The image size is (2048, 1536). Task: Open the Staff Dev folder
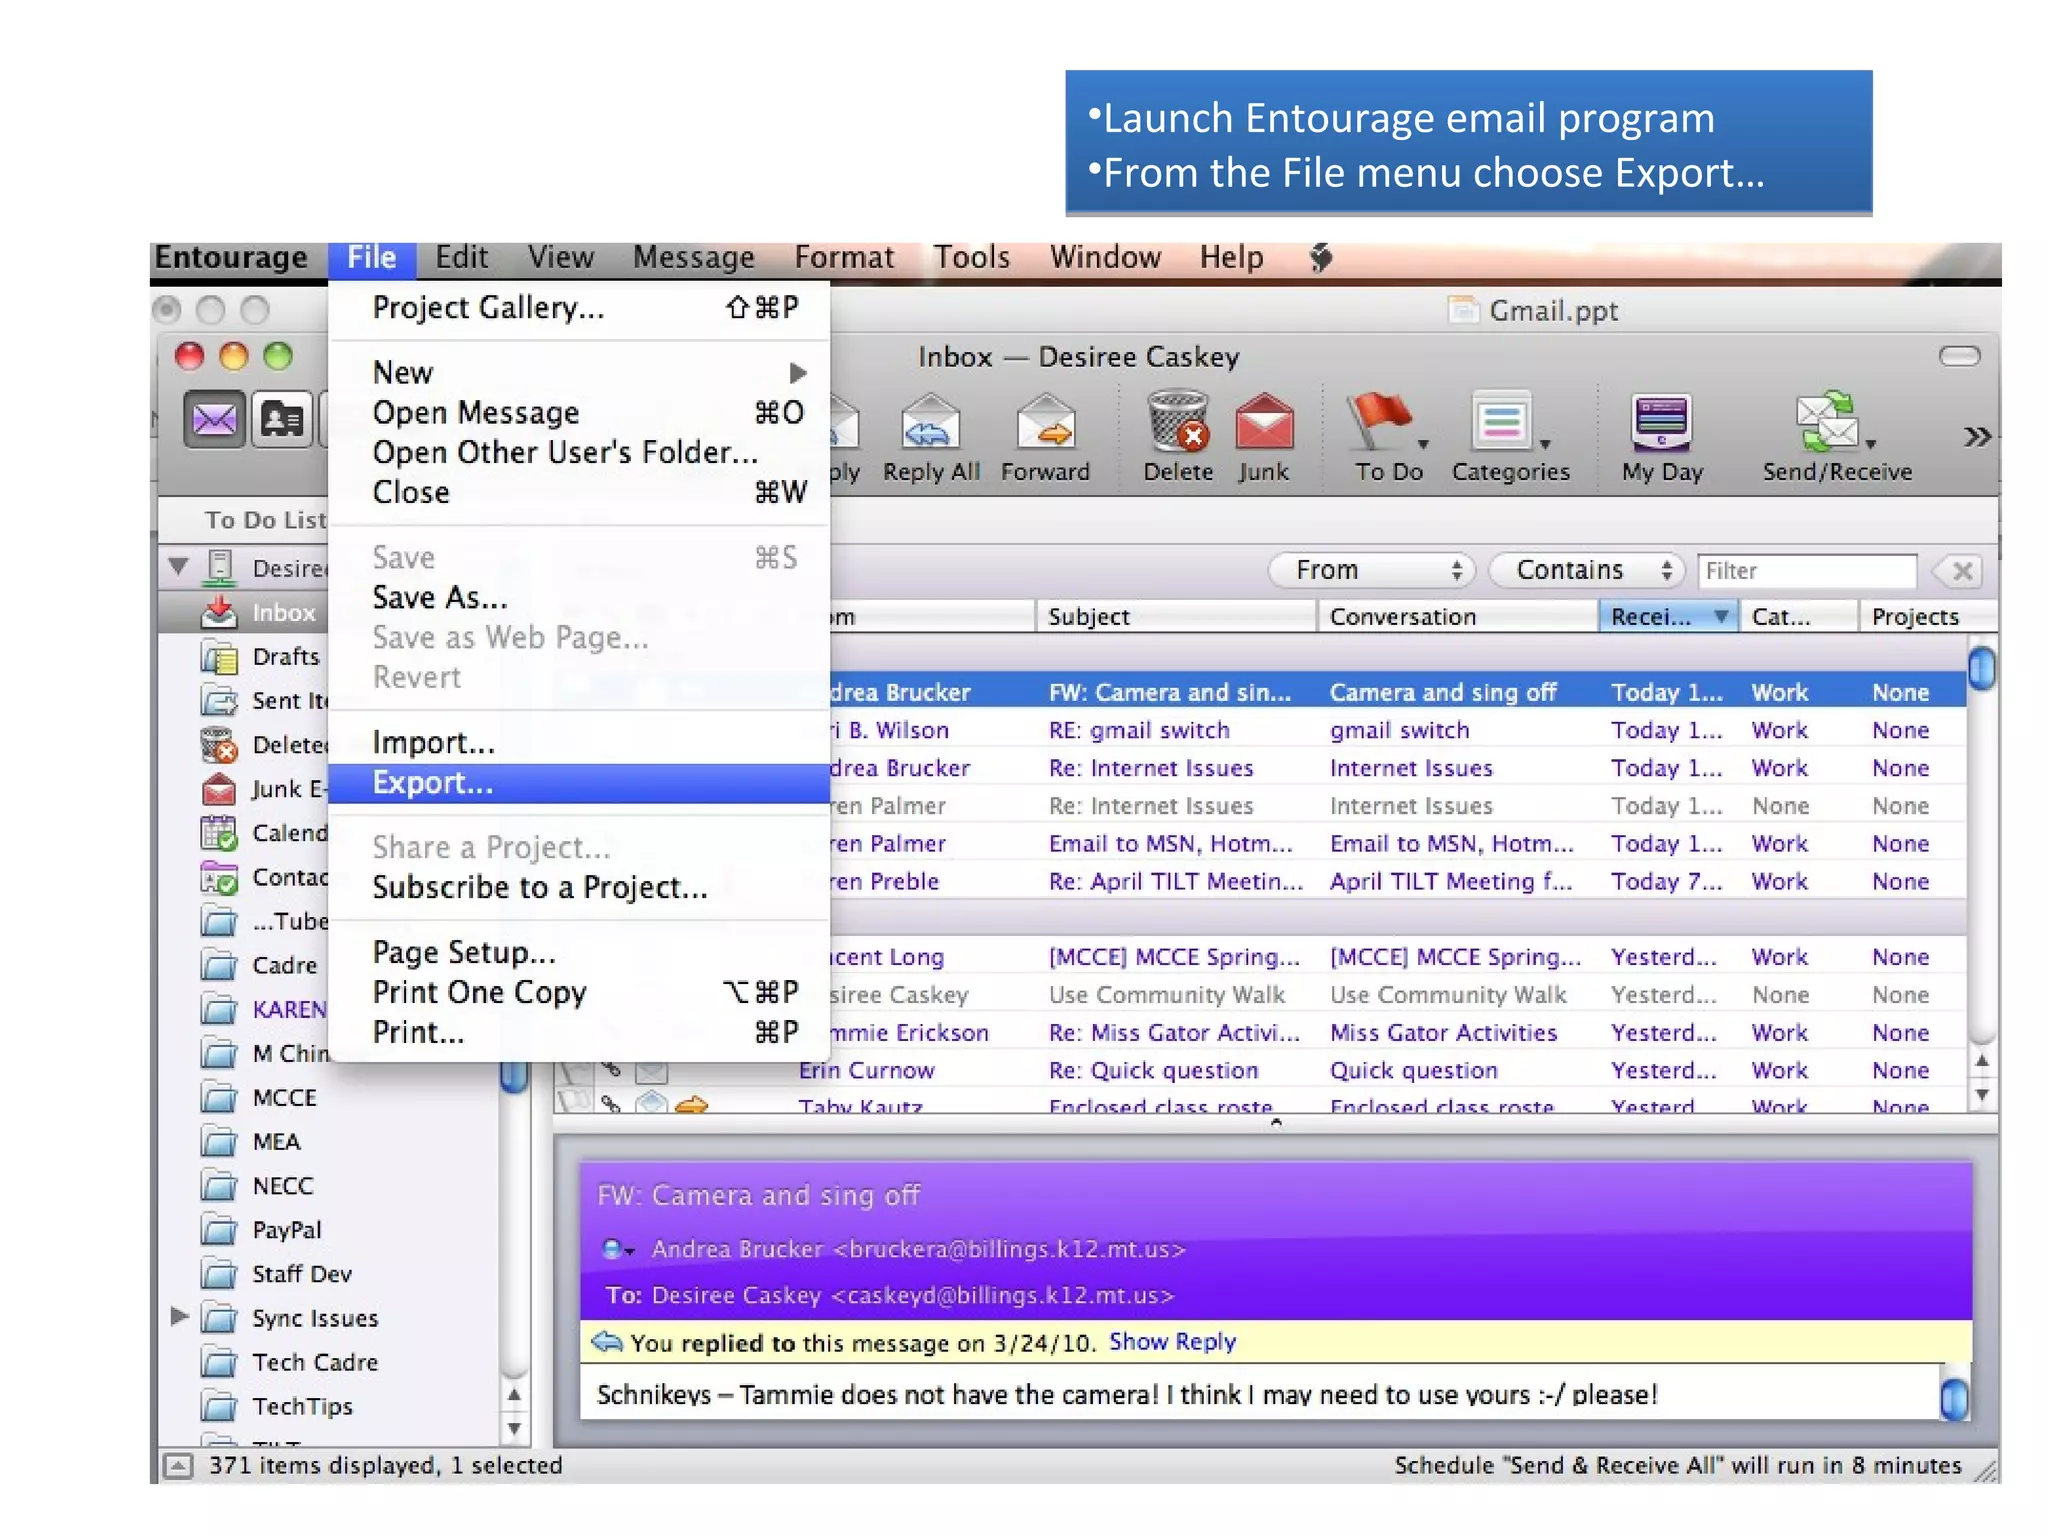click(x=276, y=1274)
